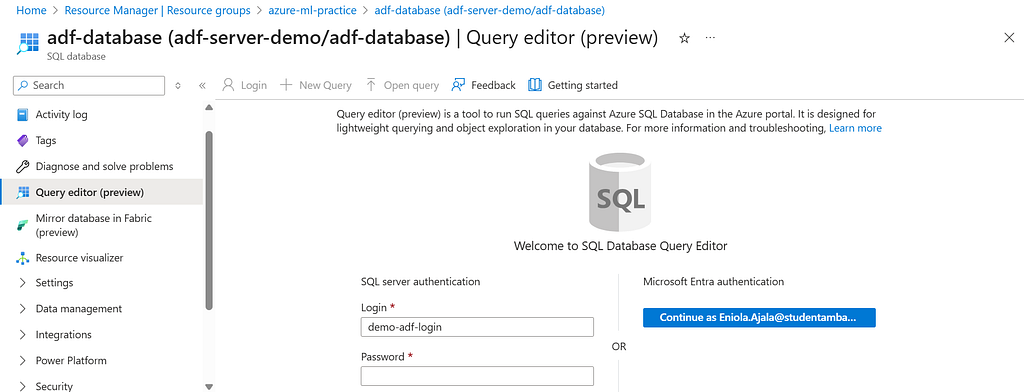Click the 'Welcome to SQL Database Query Editor' text
Screen dimensions: 1024x392
pos(620,246)
